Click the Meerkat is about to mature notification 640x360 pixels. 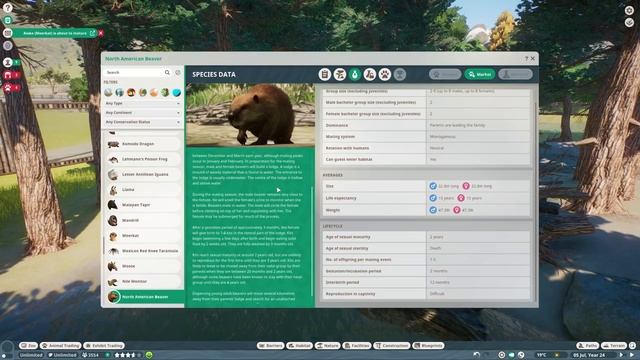[x=55, y=33]
